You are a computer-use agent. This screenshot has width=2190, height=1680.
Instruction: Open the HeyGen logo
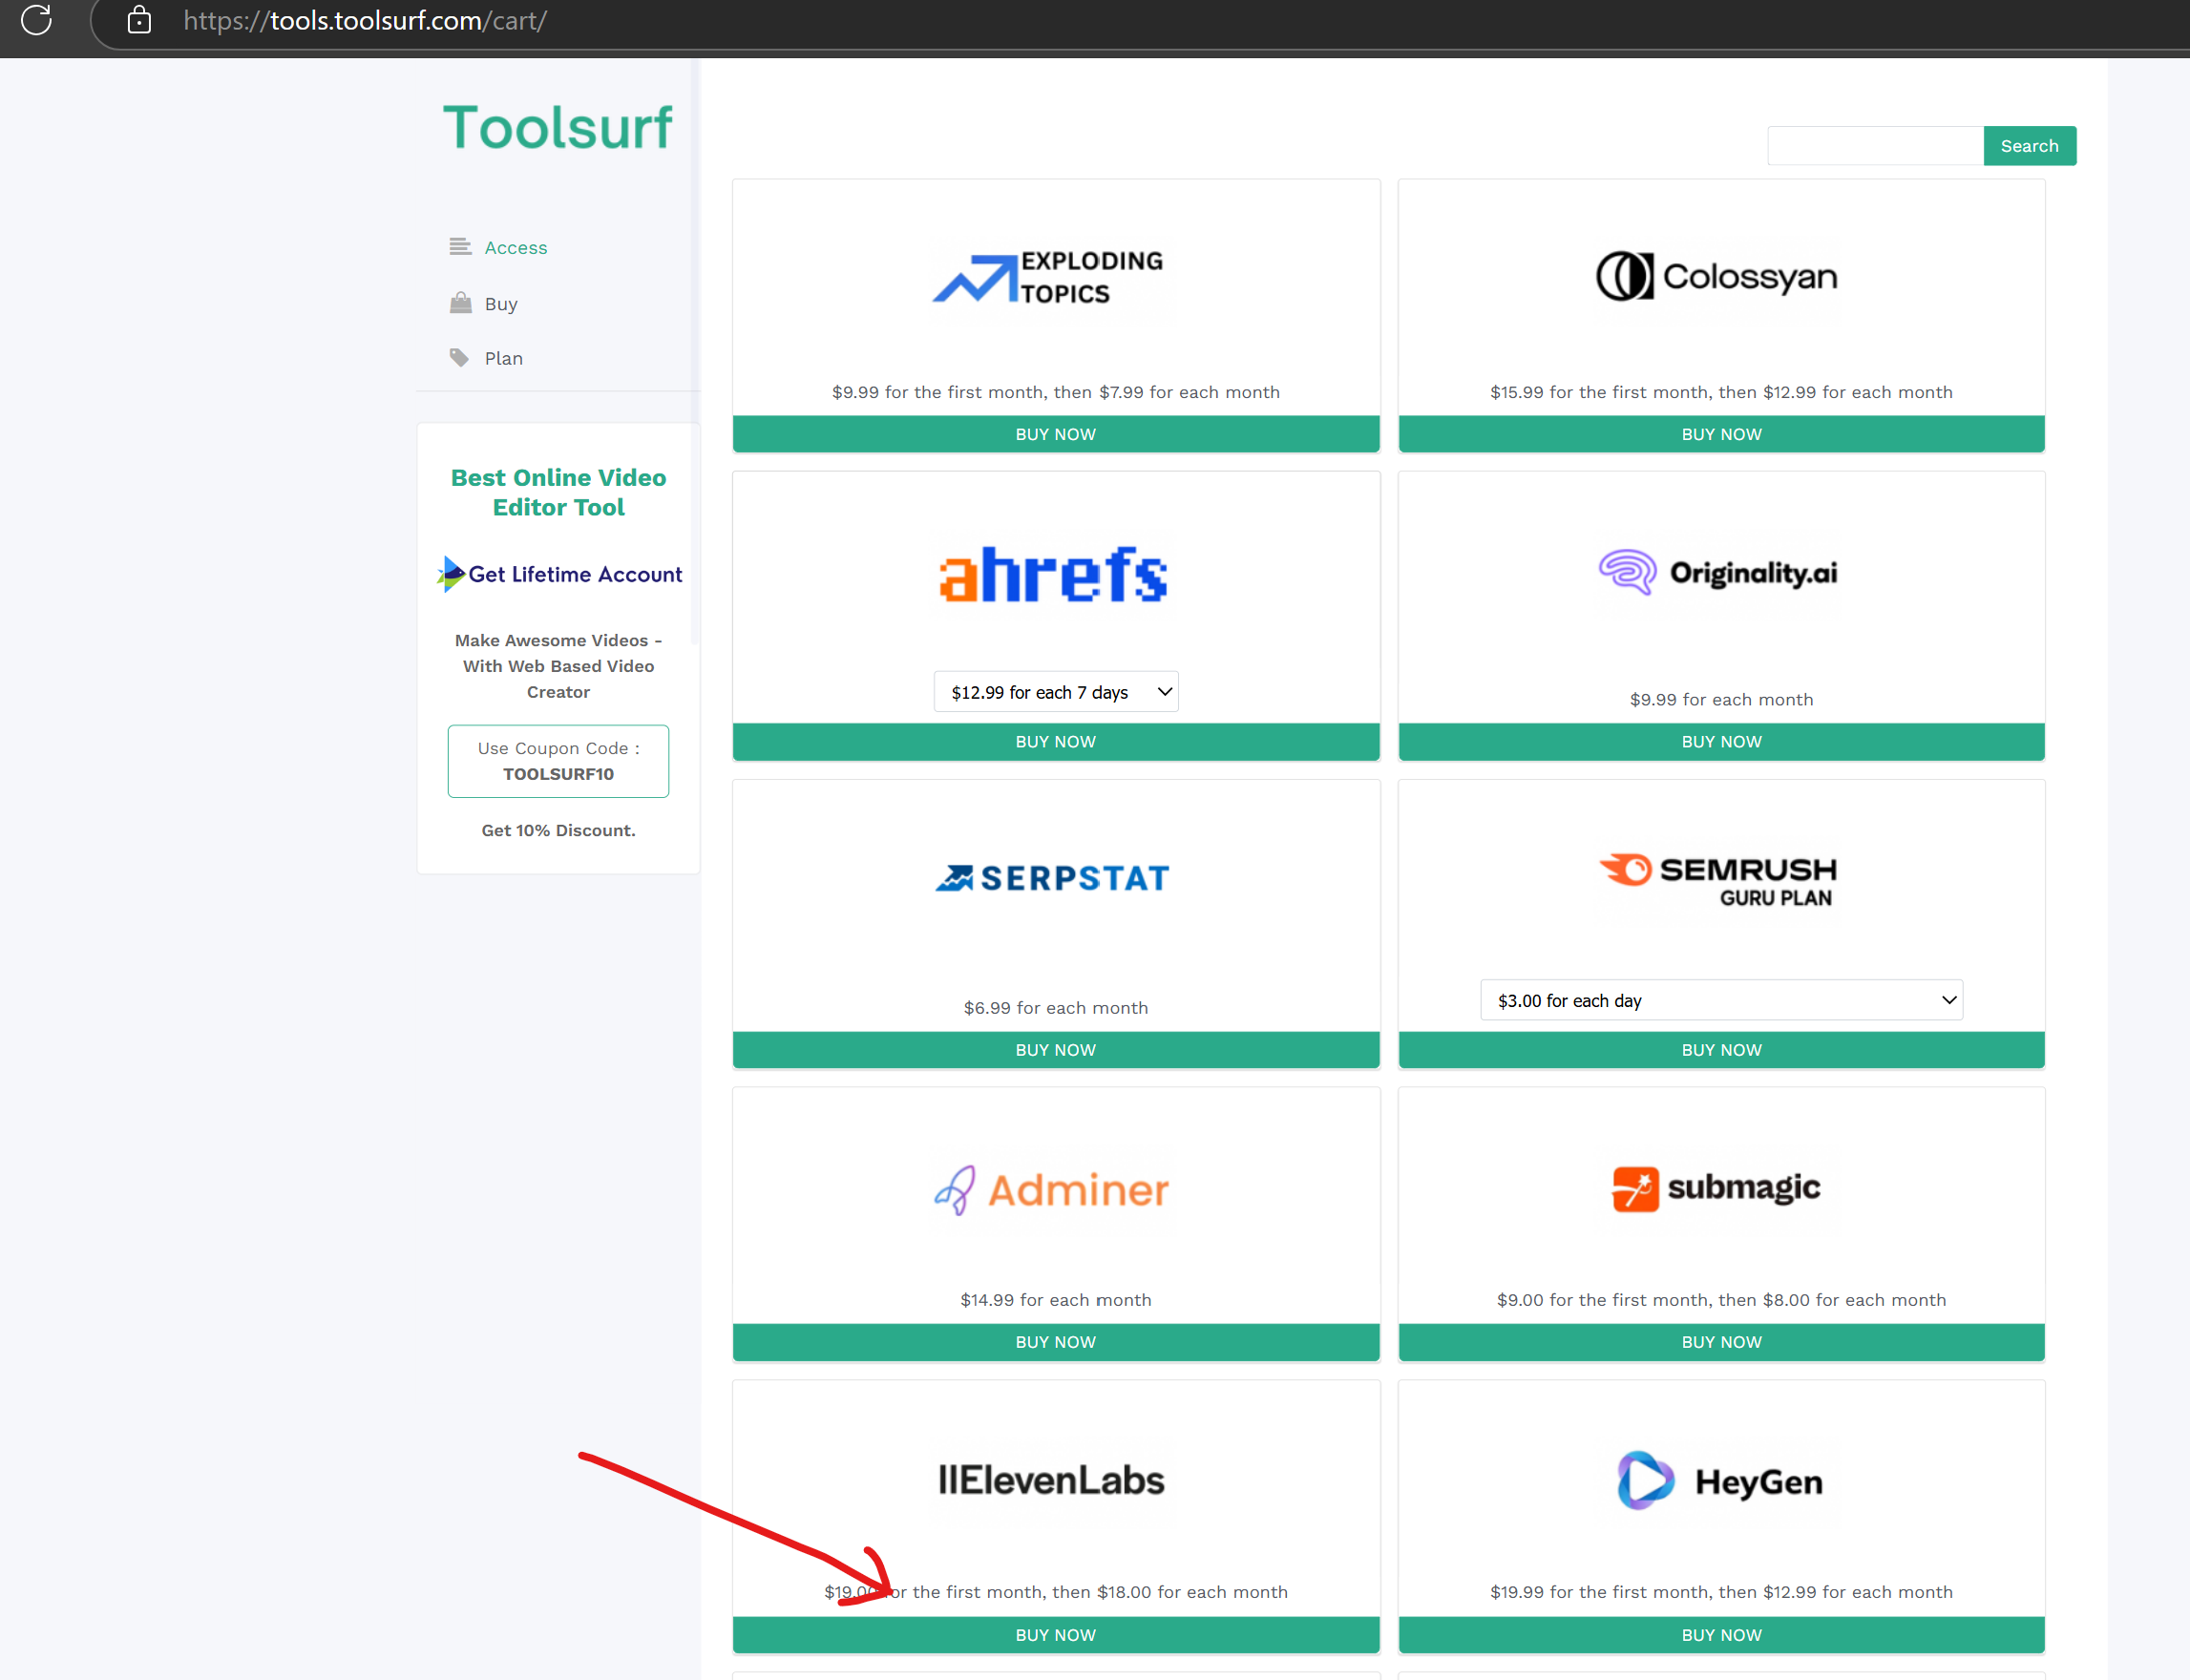1720,1481
